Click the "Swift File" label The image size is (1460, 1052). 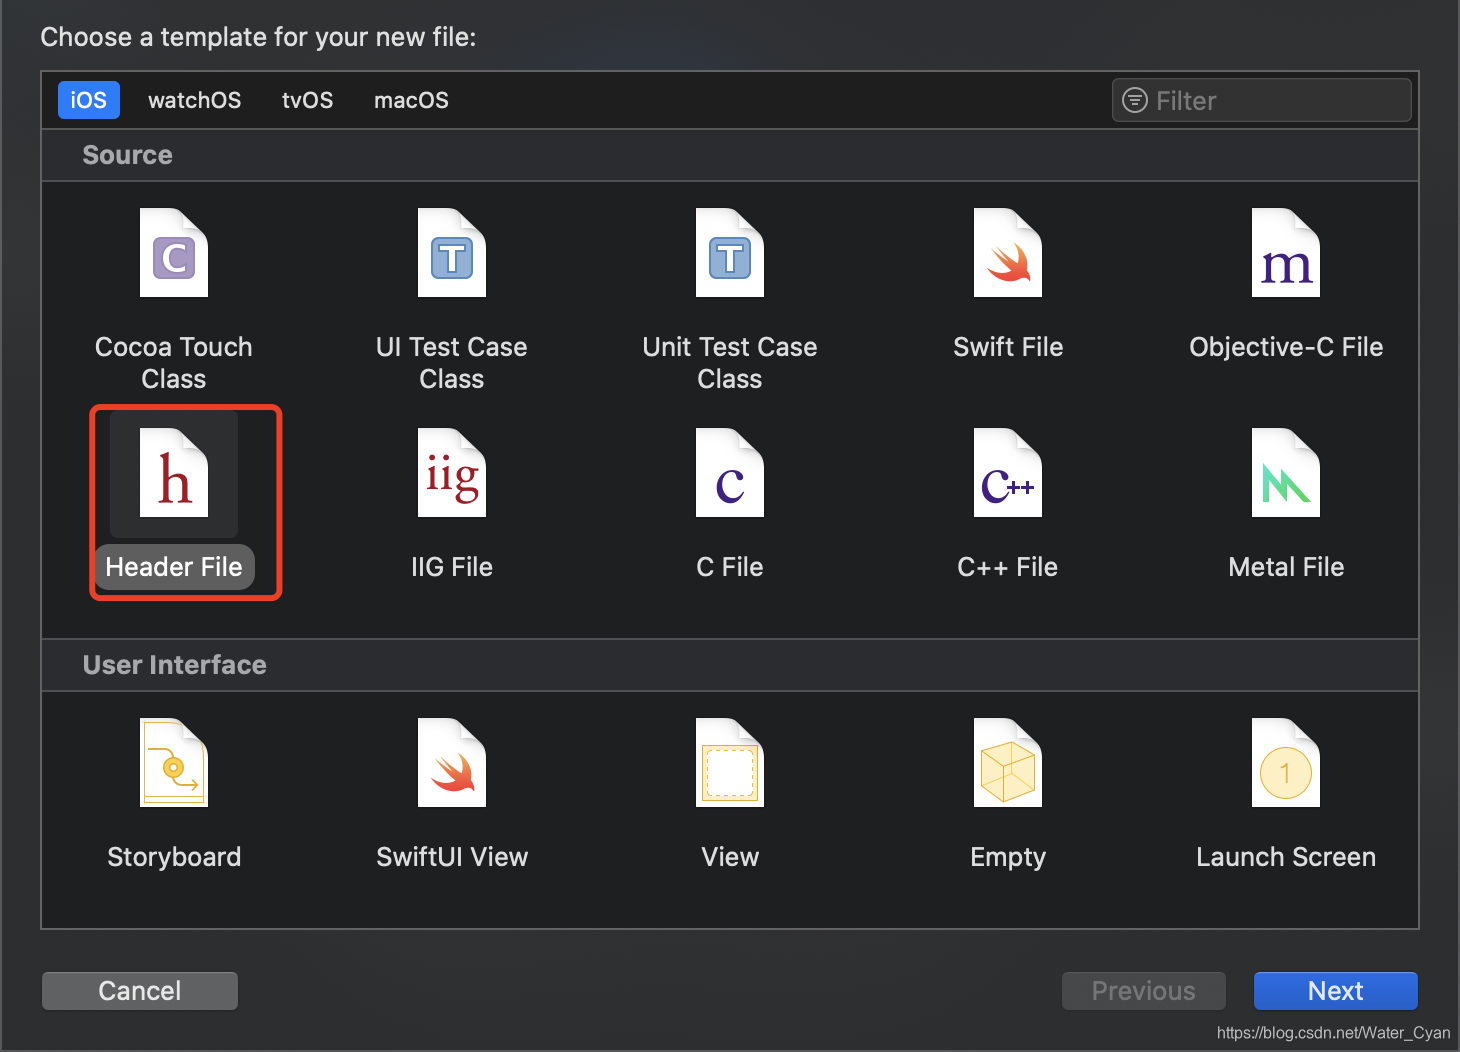coord(1008,347)
